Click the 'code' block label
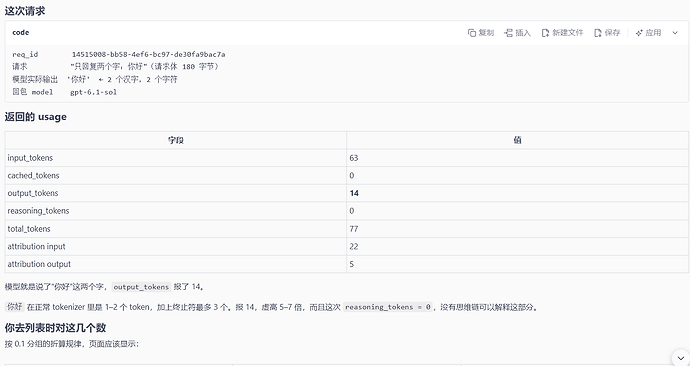 pyautogui.click(x=21, y=33)
